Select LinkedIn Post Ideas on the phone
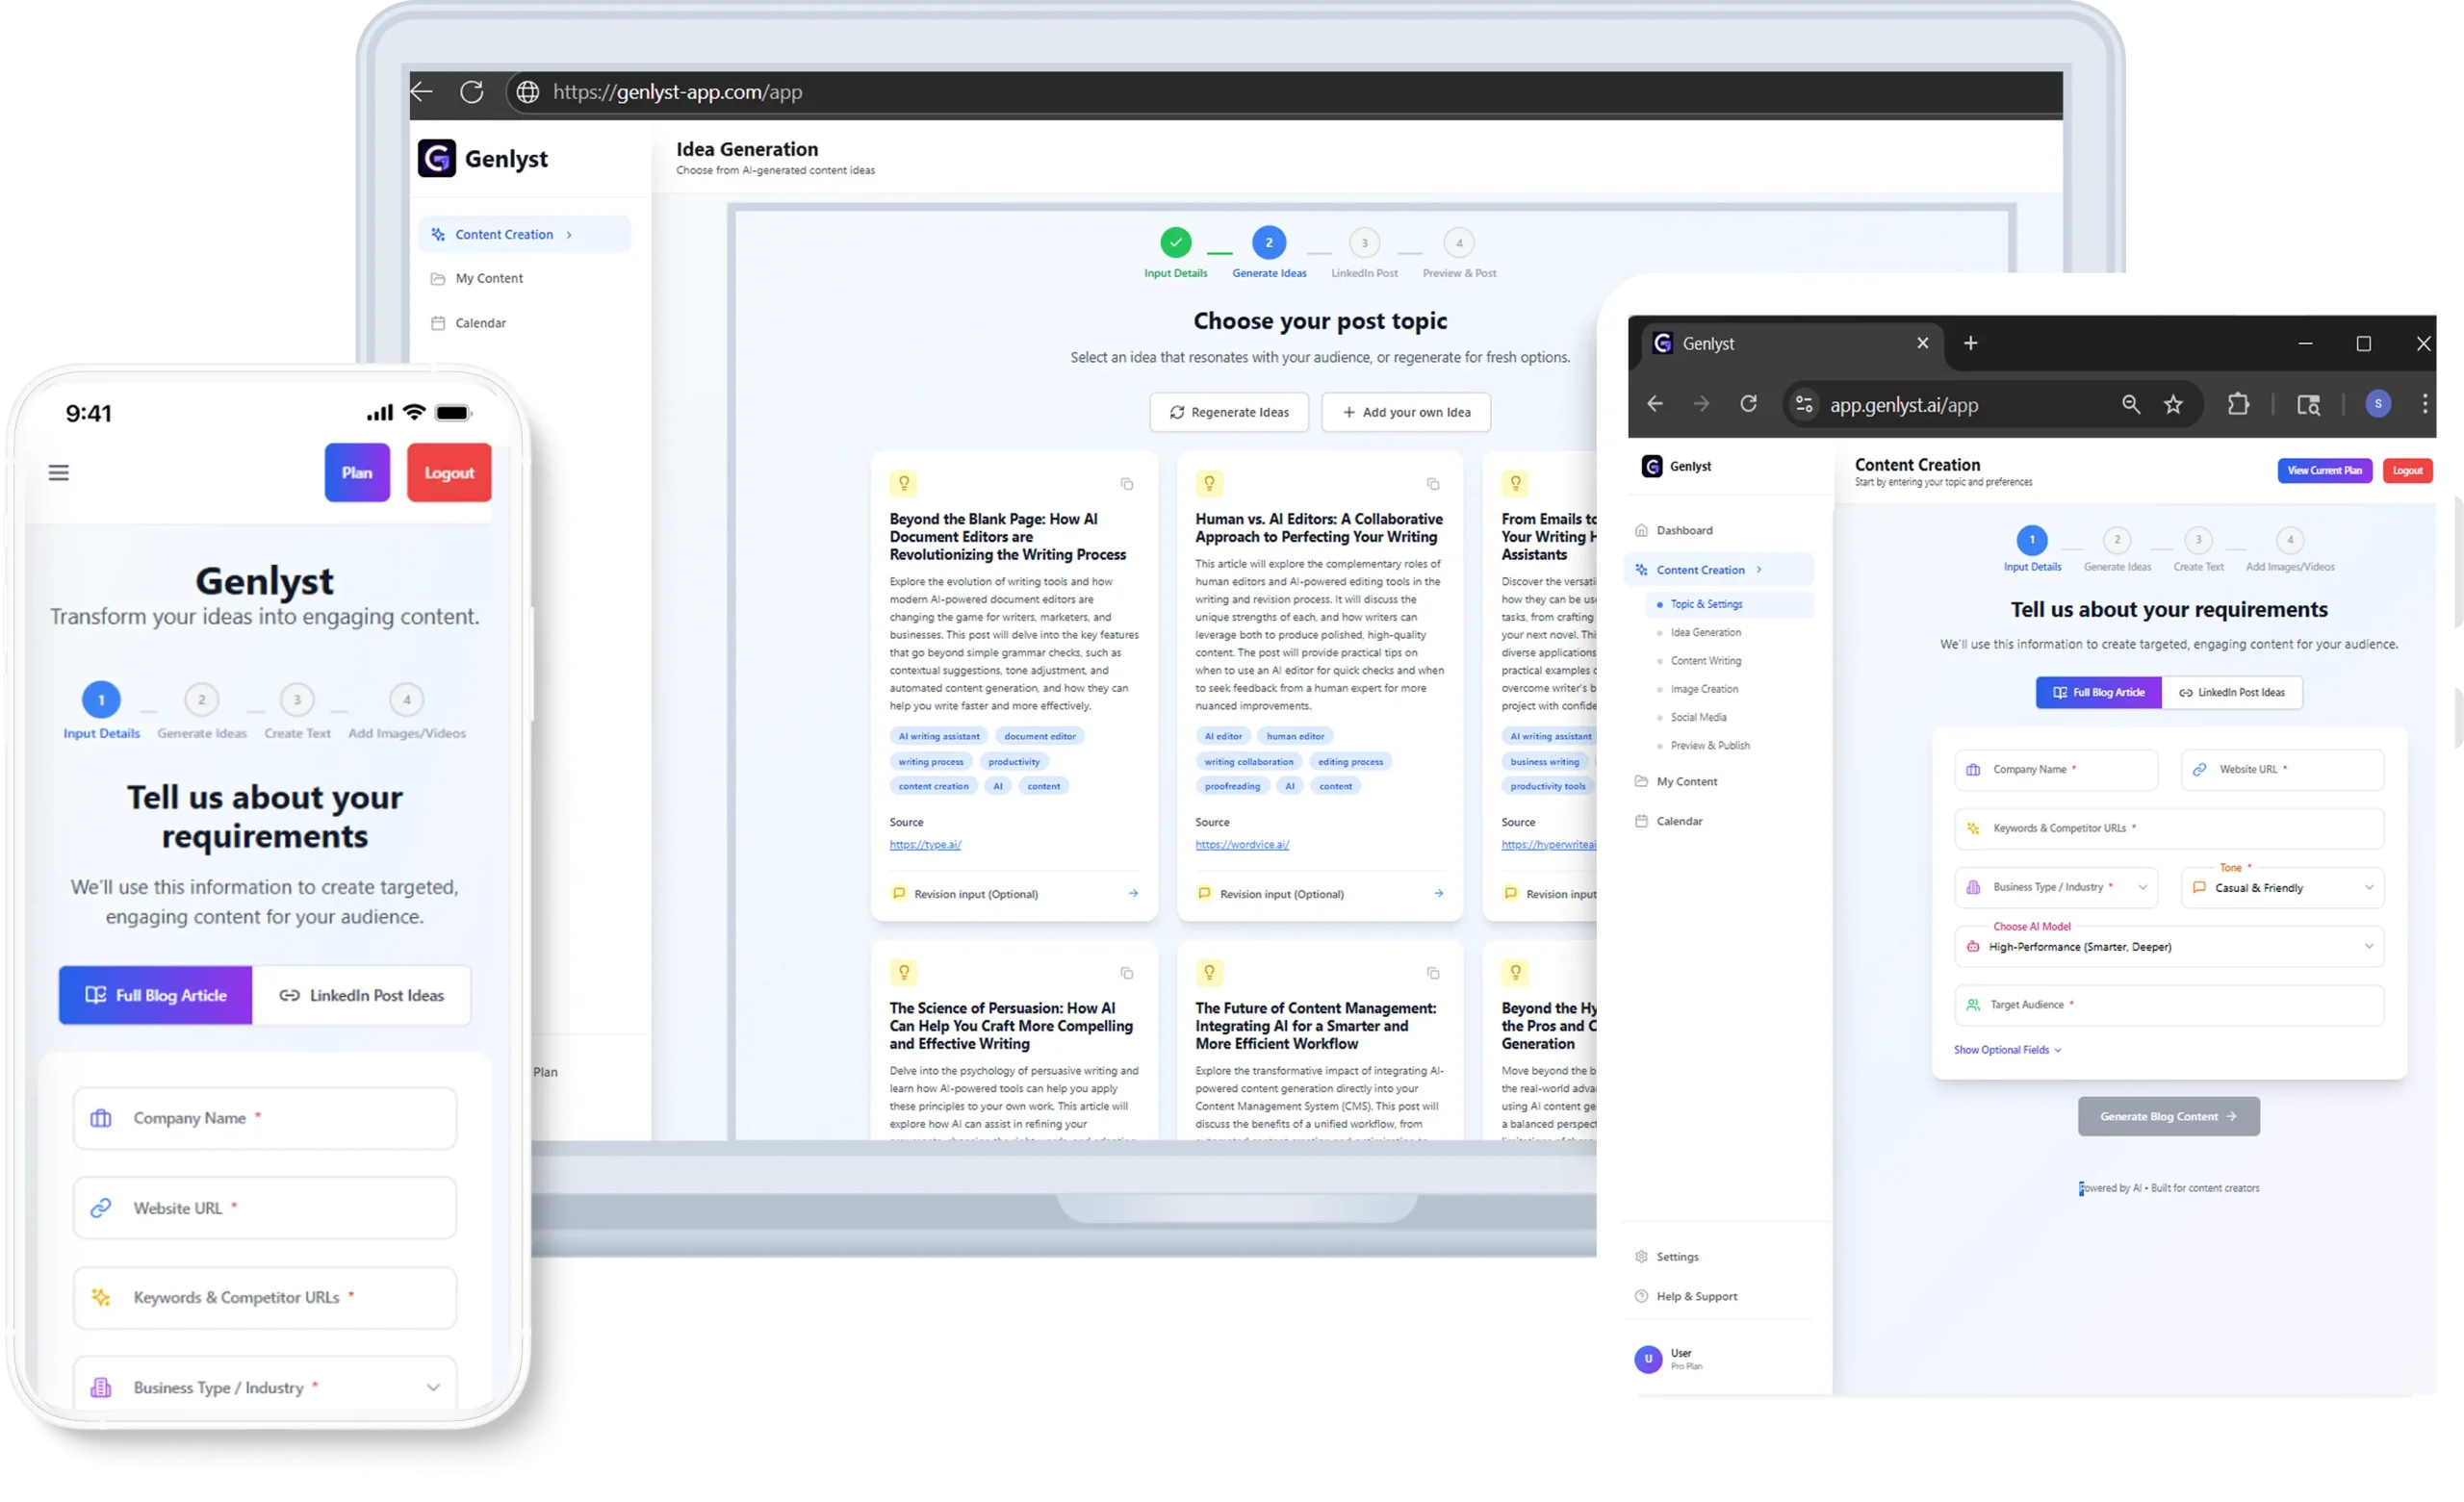 coord(362,995)
